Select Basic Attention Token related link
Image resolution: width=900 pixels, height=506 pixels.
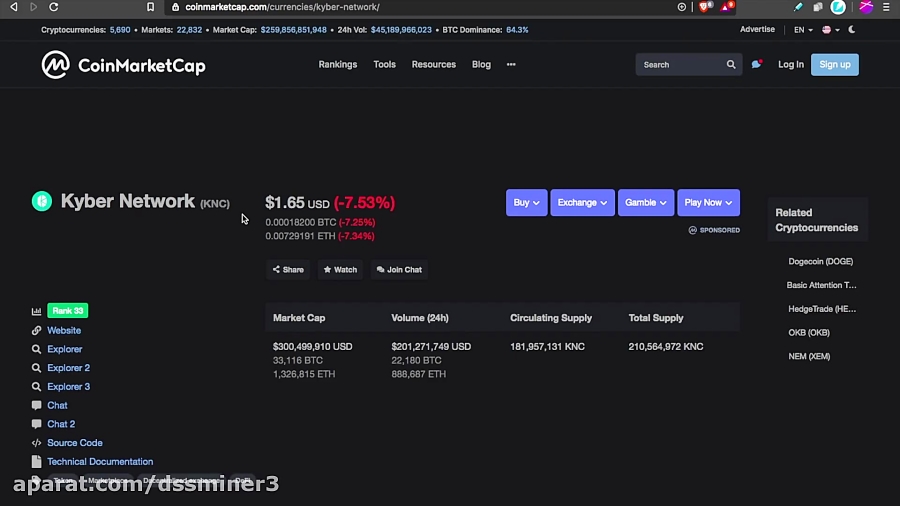click(x=821, y=285)
